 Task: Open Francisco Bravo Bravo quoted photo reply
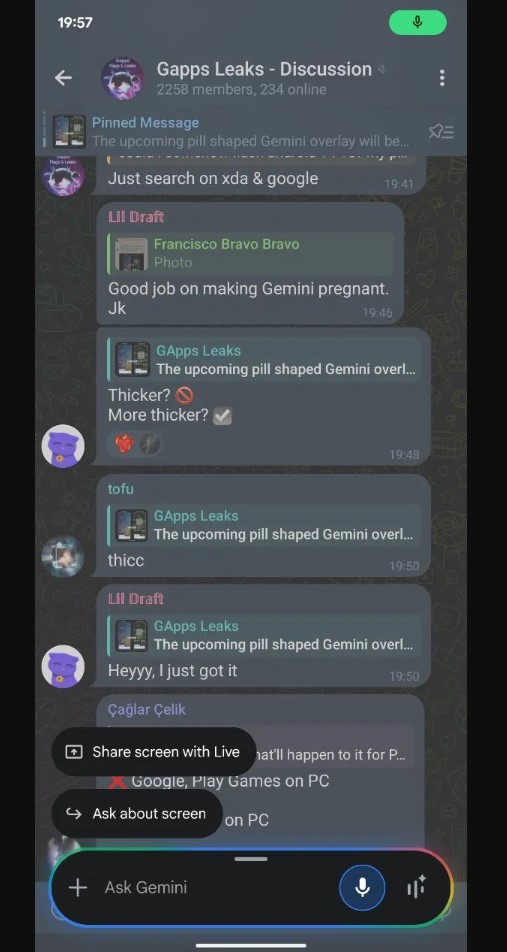(251, 253)
